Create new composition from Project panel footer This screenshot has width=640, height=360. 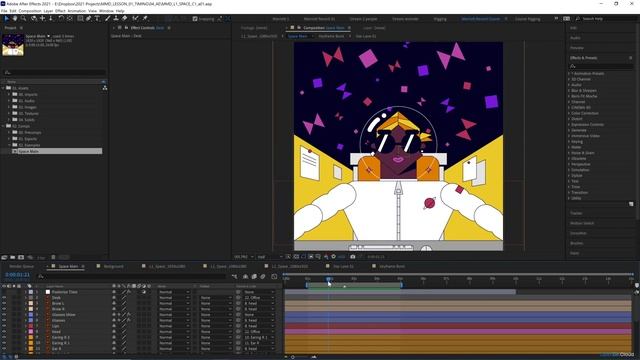pyautogui.click(x=21, y=258)
